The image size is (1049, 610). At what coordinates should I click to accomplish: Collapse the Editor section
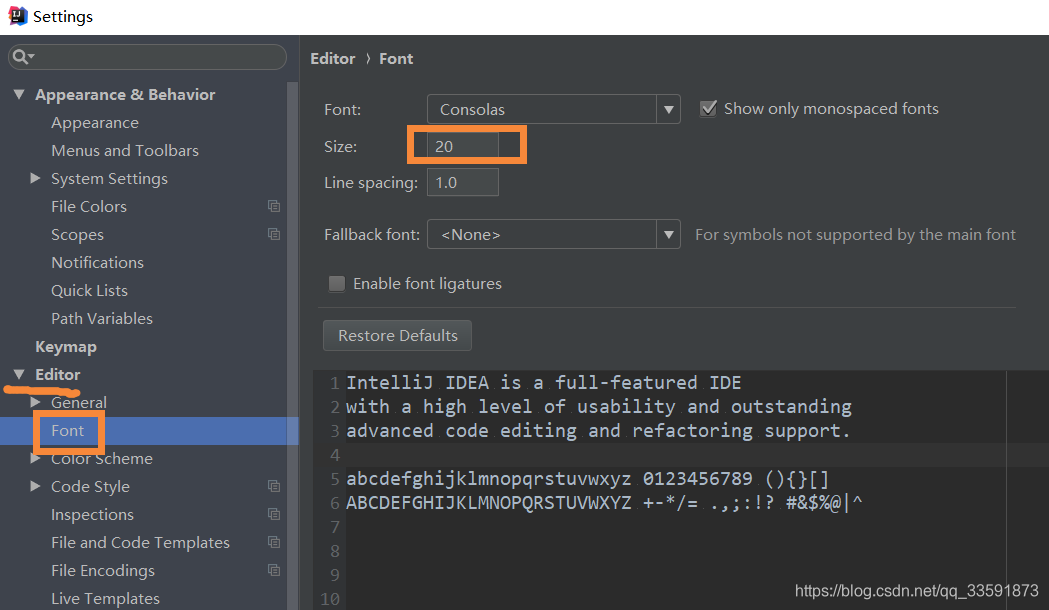(19, 374)
